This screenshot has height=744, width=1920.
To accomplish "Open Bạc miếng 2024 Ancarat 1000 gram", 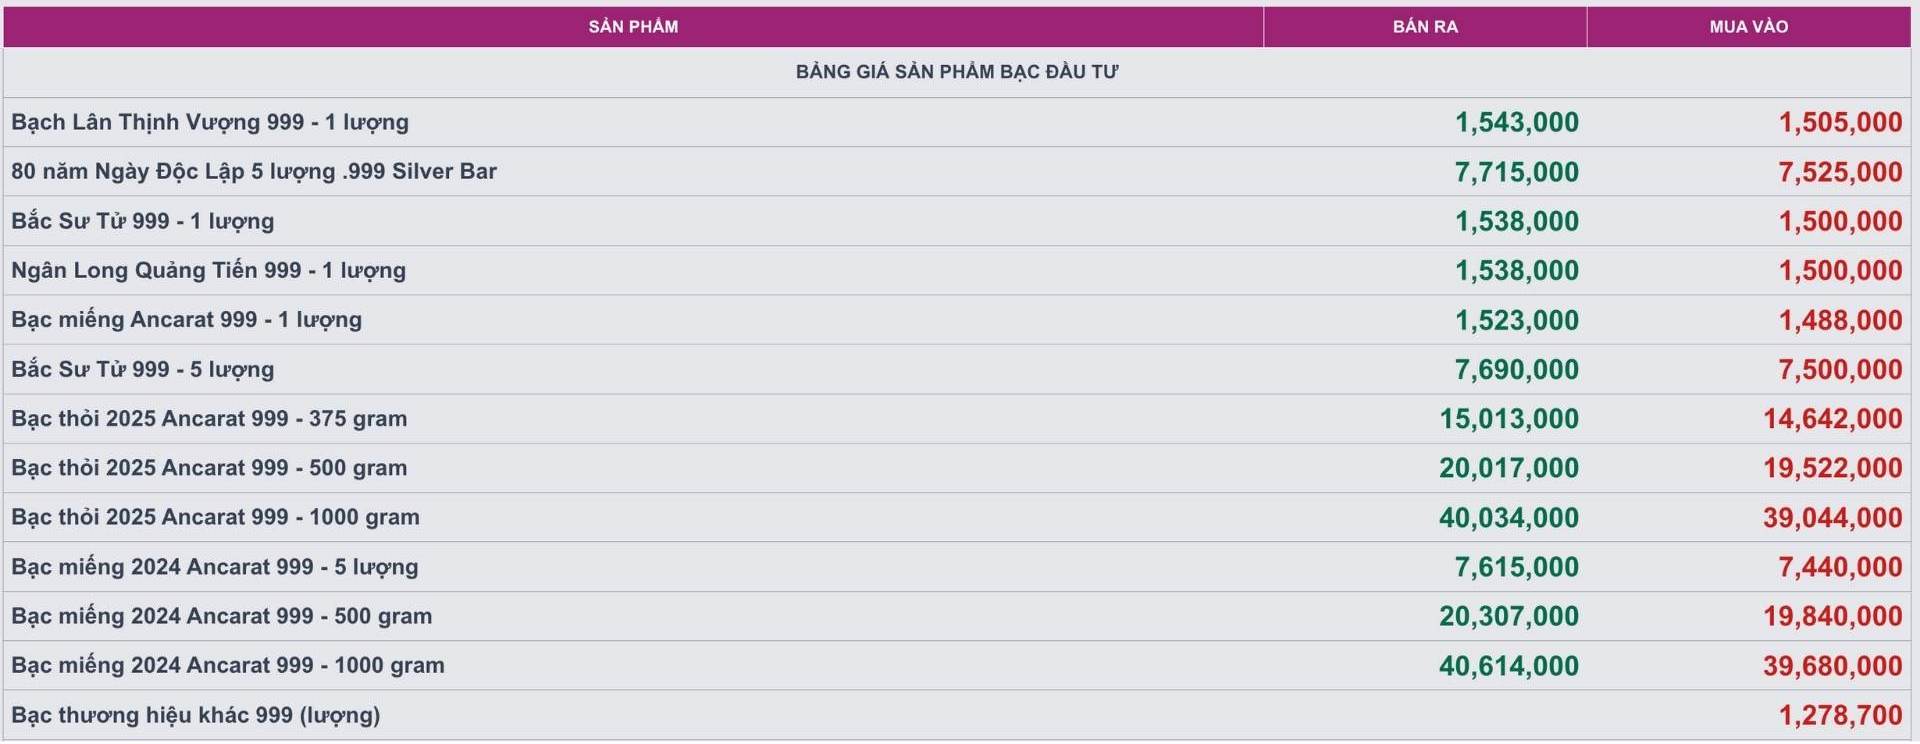I will (x=228, y=665).
